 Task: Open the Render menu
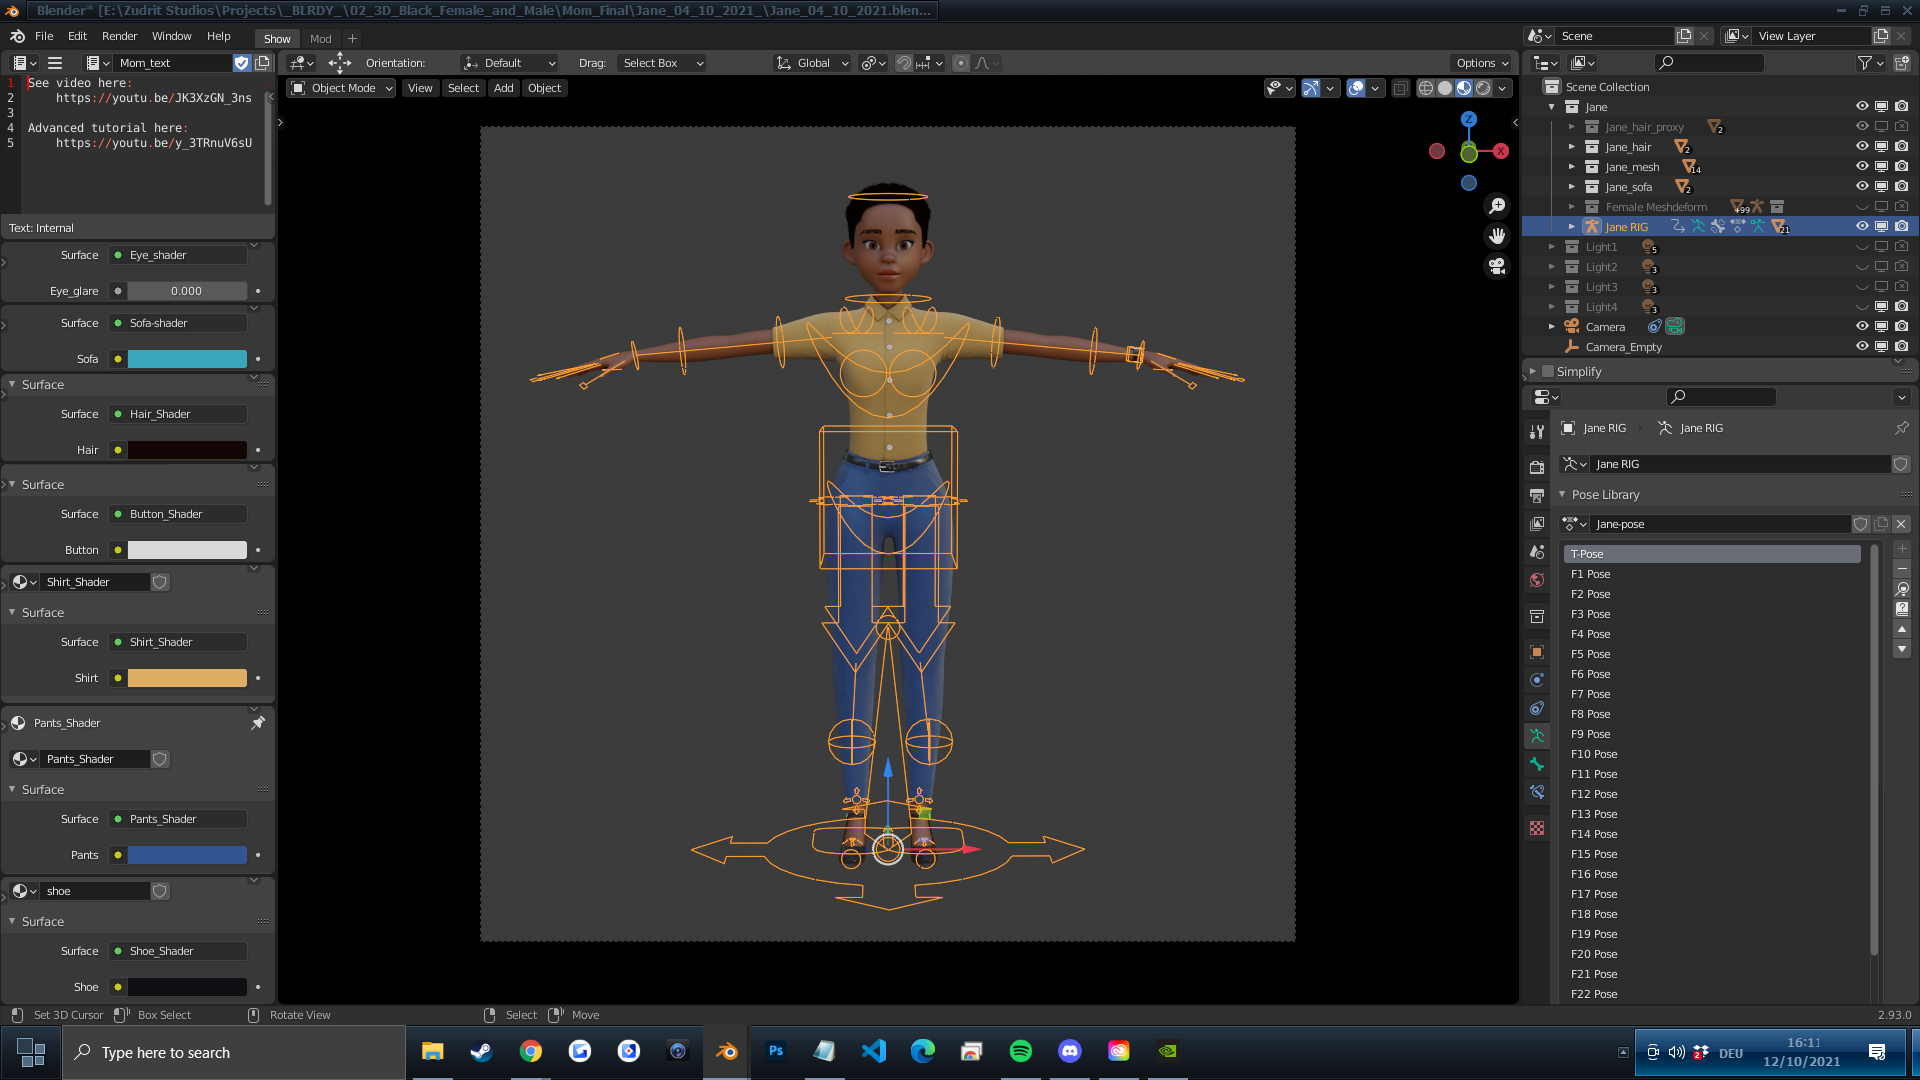(119, 36)
